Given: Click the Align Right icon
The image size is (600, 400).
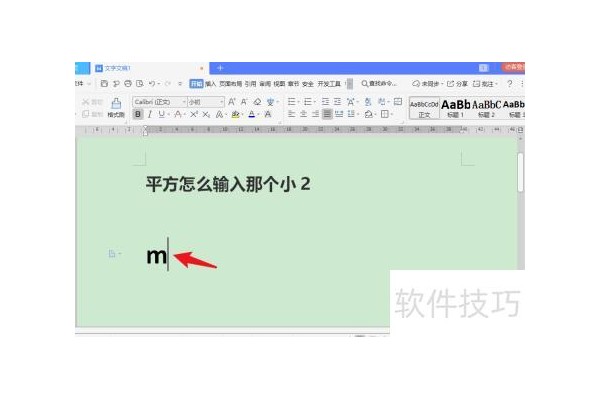Looking at the screenshot, I should tap(315, 114).
